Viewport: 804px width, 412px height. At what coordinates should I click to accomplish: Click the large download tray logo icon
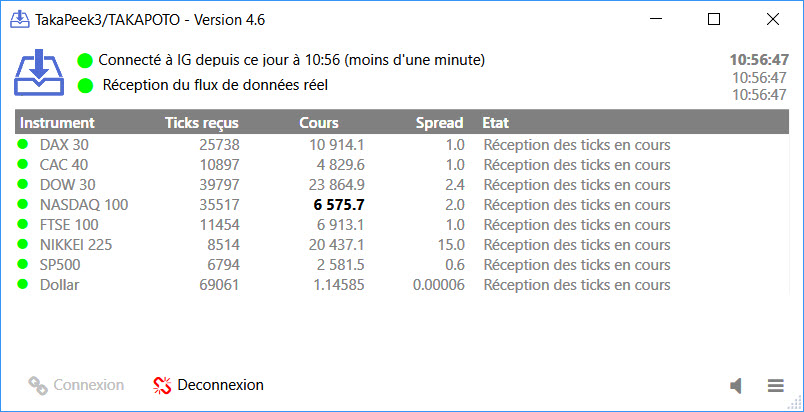point(39,73)
